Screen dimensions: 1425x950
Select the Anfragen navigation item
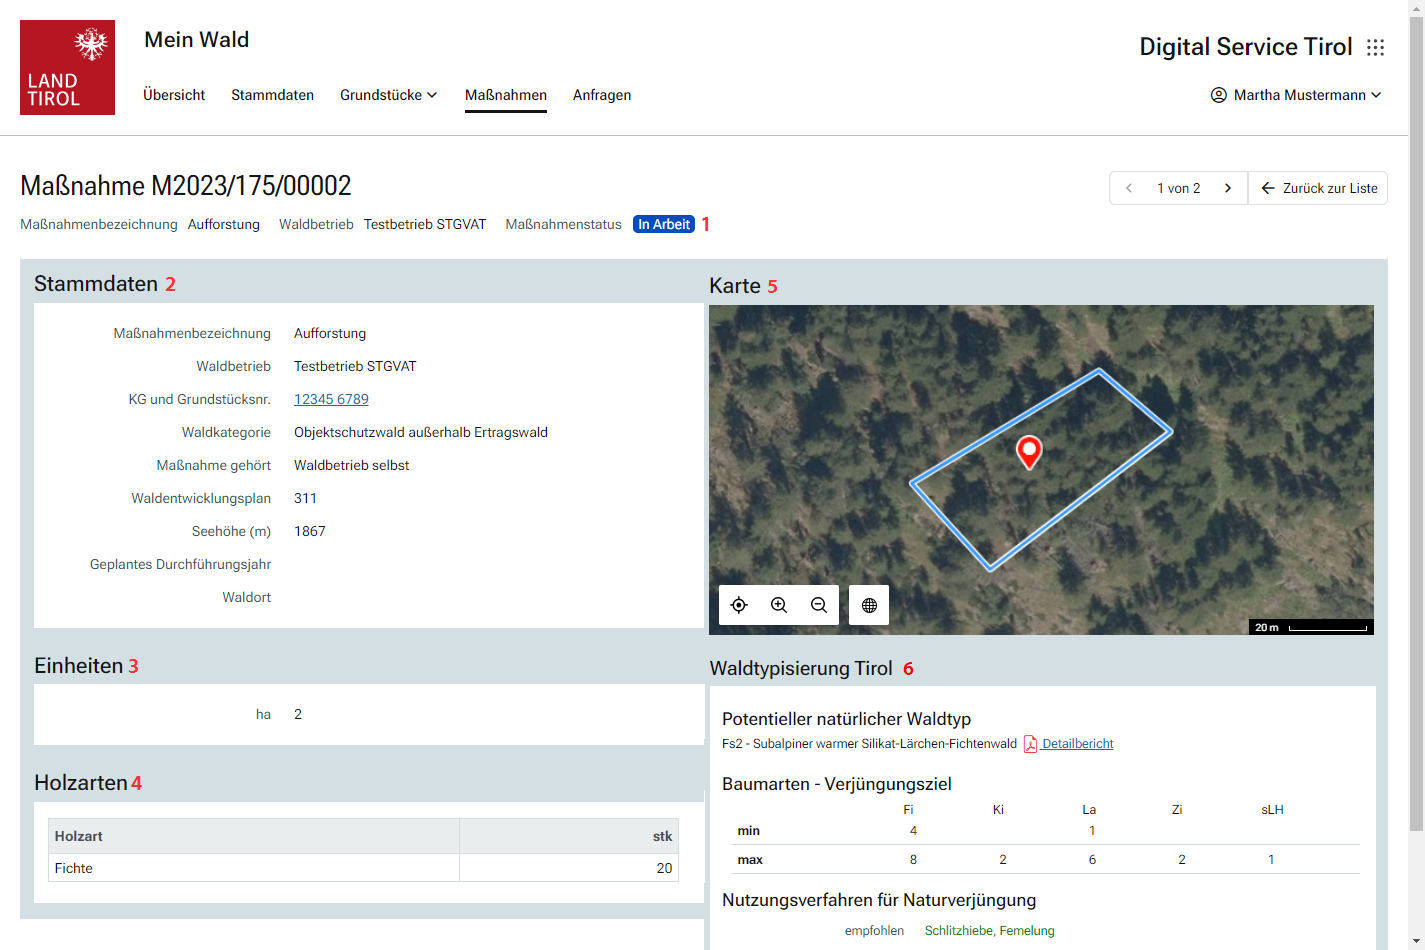click(x=602, y=95)
